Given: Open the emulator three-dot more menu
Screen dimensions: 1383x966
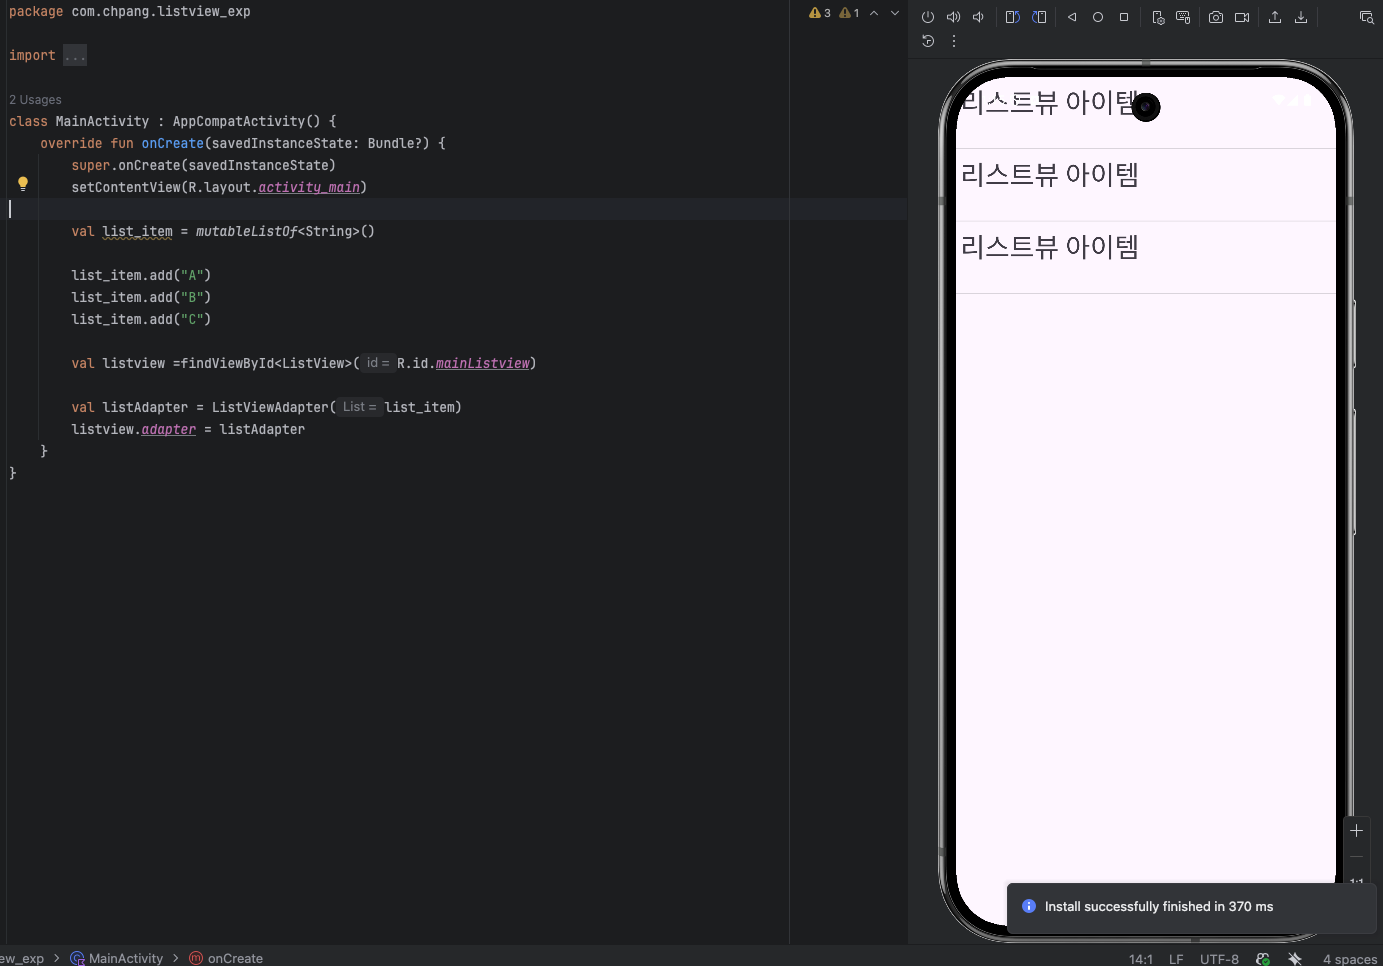Looking at the screenshot, I should pos(954,41).
